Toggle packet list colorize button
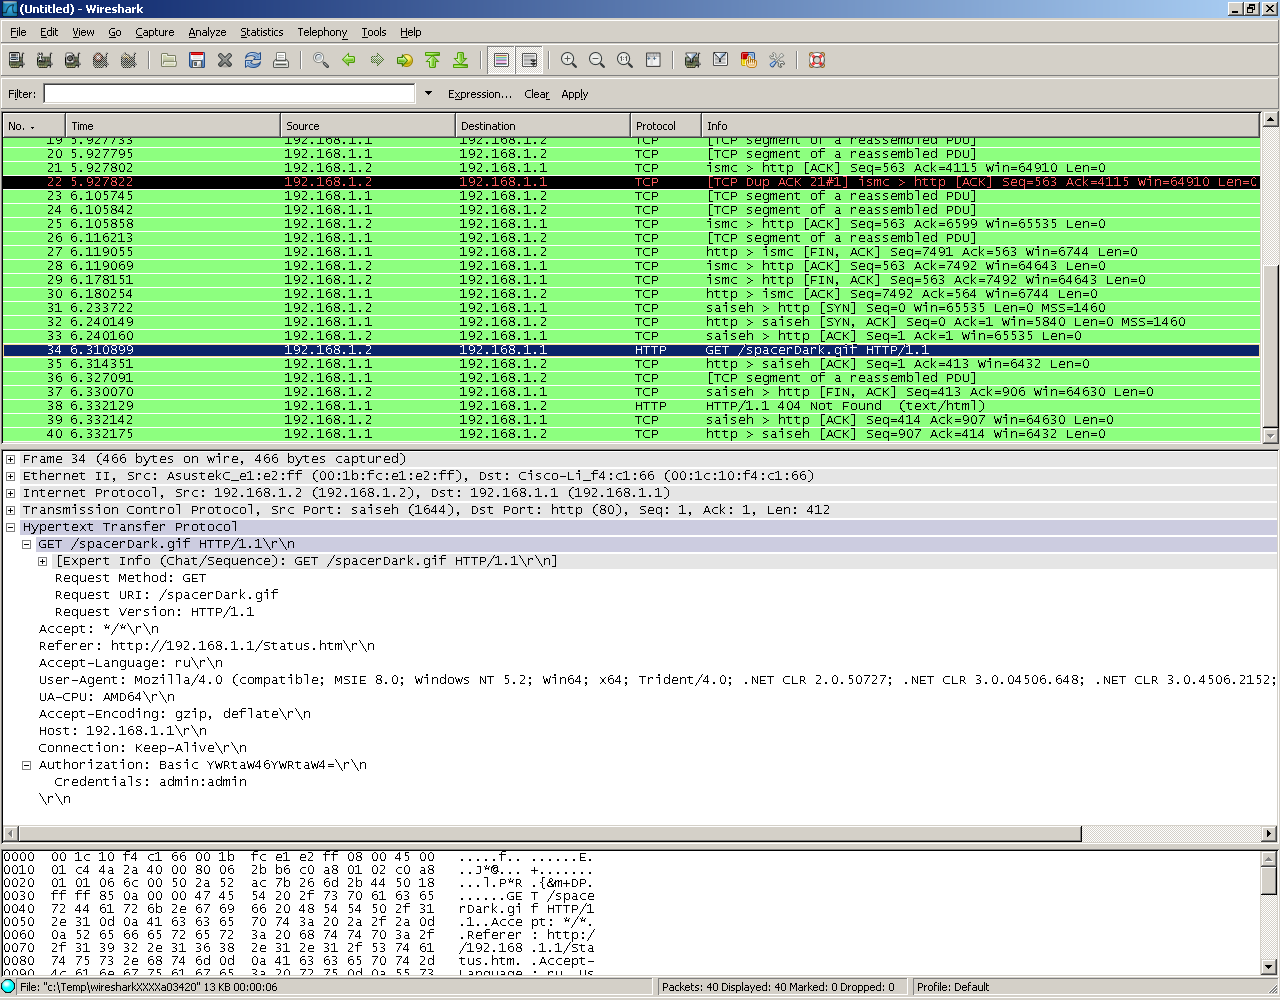This screenshot has height=1000, width=1280. [502, 60]
